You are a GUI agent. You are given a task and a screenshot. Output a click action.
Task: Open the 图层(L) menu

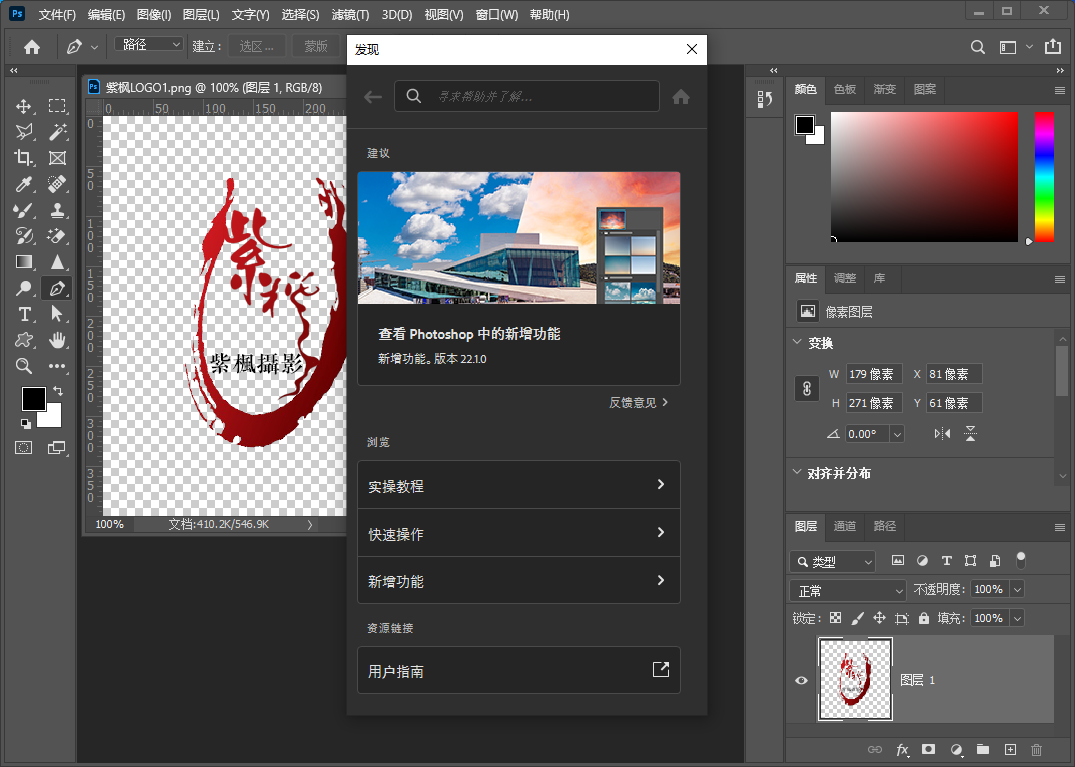click(202, 14)
